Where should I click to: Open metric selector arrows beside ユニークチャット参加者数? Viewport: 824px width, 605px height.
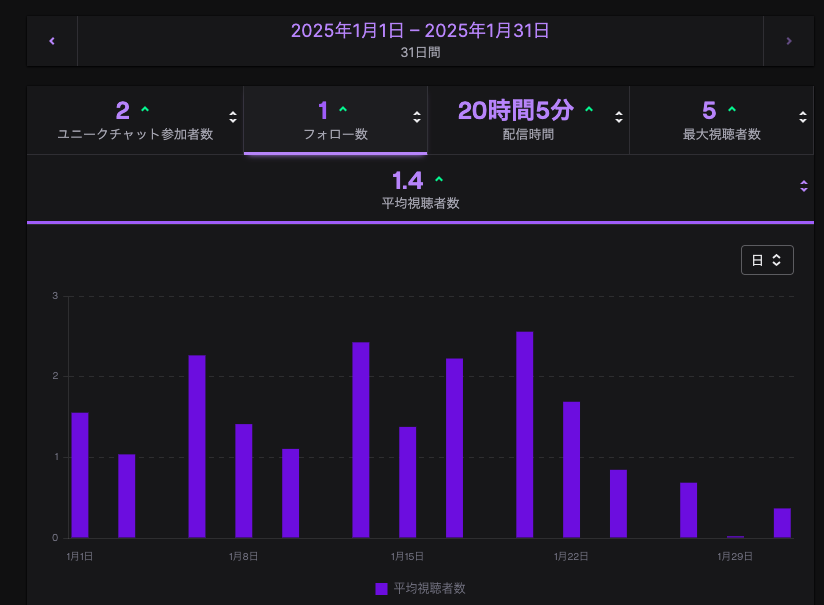pos(233,117)
